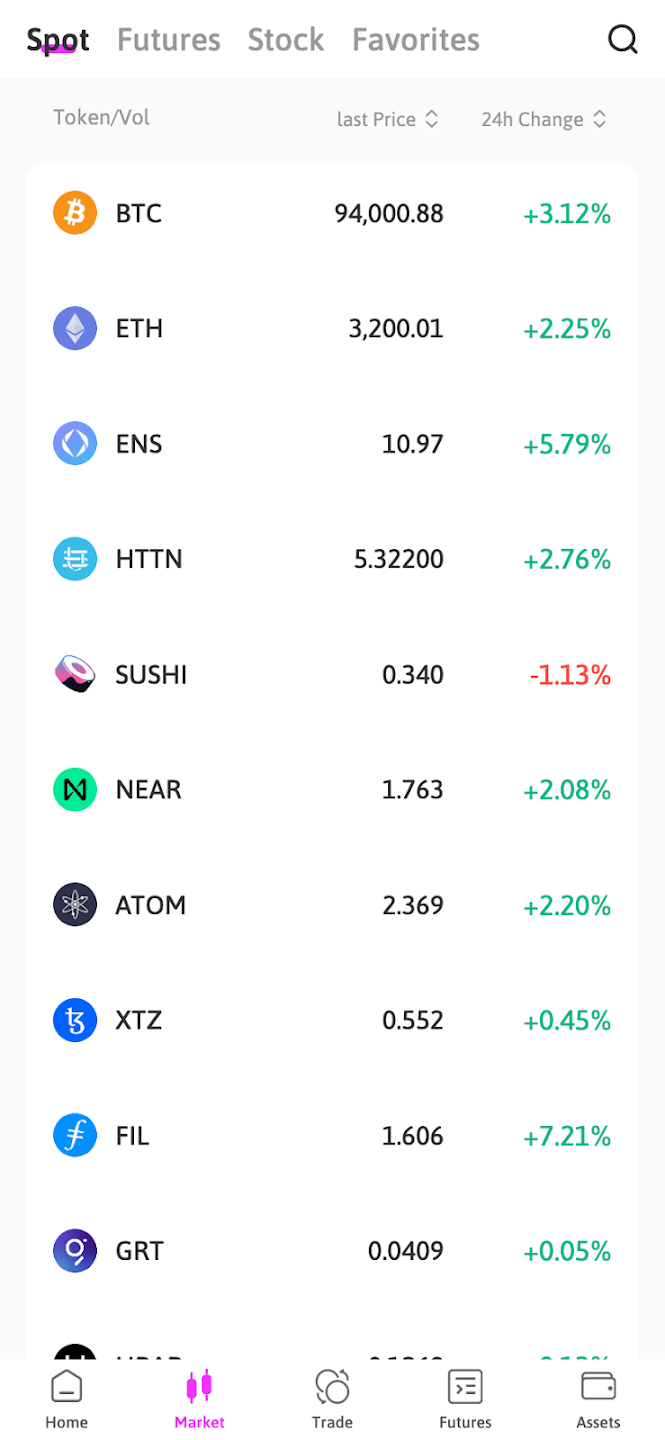Open Trade in bottom navigation

(x=332, y=1399)
